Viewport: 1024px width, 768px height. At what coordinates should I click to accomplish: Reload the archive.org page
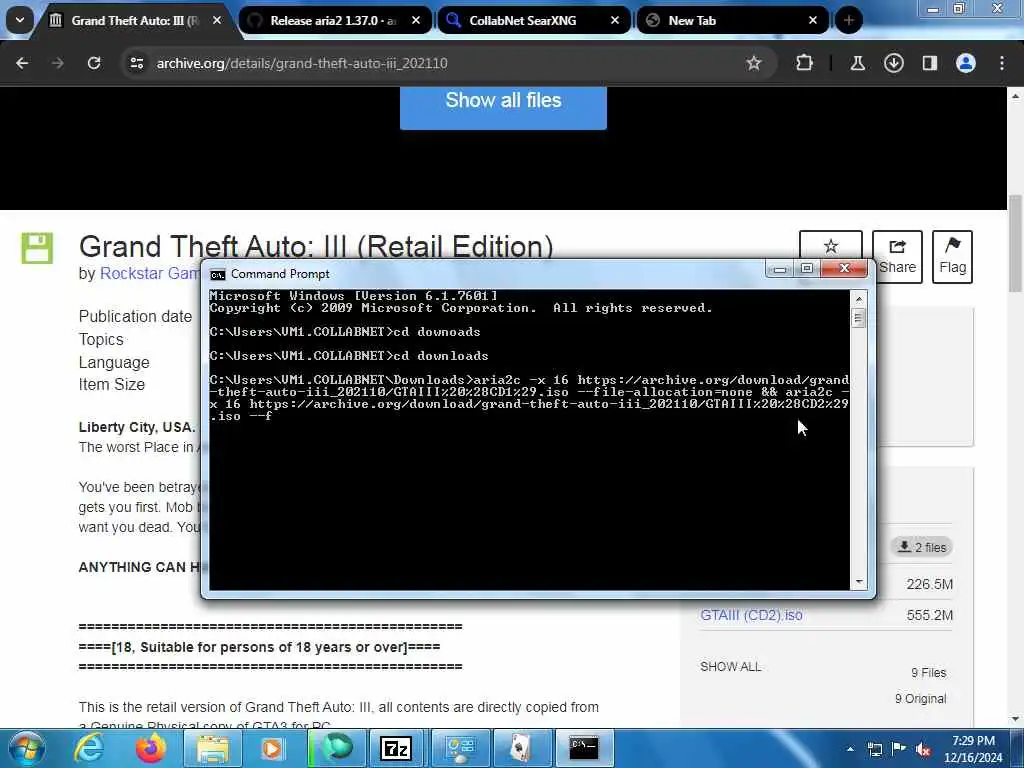(x=94, y=63)
